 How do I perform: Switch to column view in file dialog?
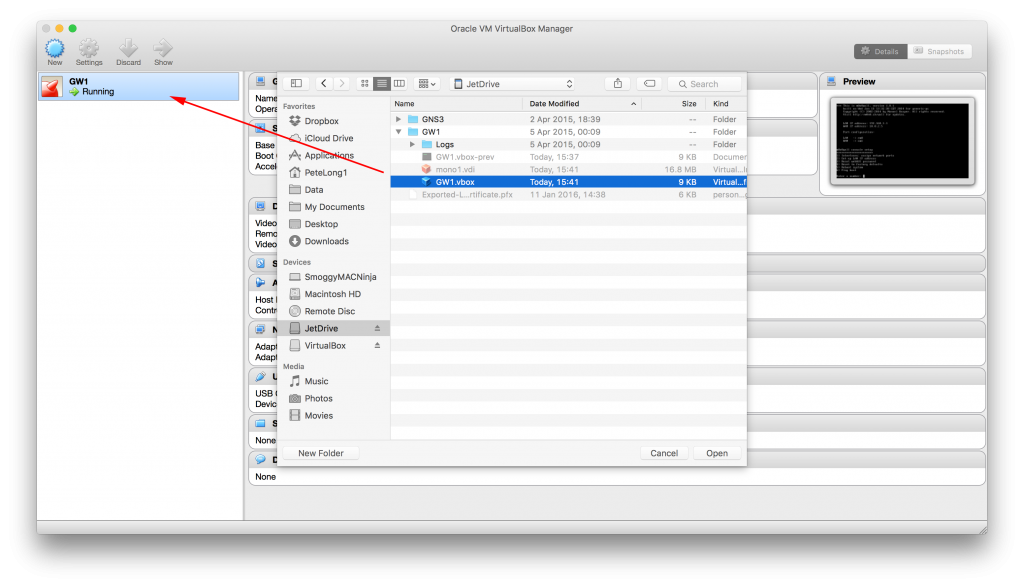[x=400, y=83]
